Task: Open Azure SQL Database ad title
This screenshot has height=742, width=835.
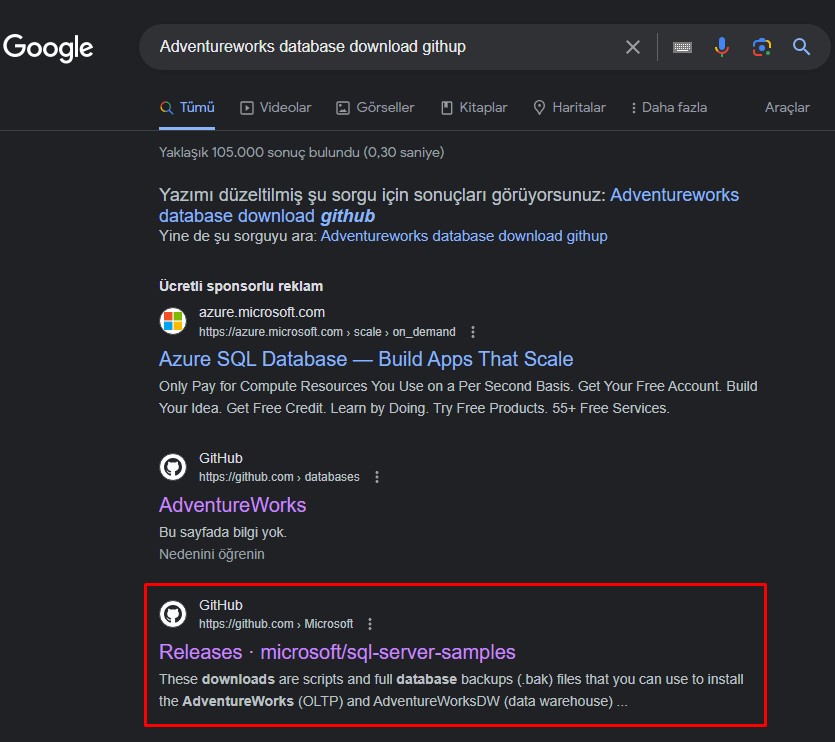Action: point(366,359)
